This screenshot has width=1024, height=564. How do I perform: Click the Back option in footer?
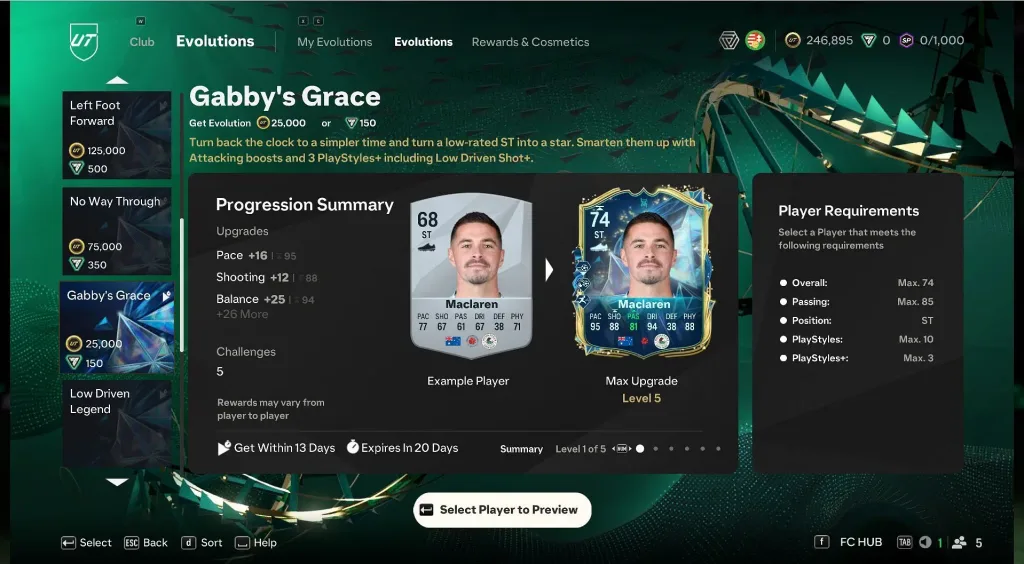[x=146, y=542]
